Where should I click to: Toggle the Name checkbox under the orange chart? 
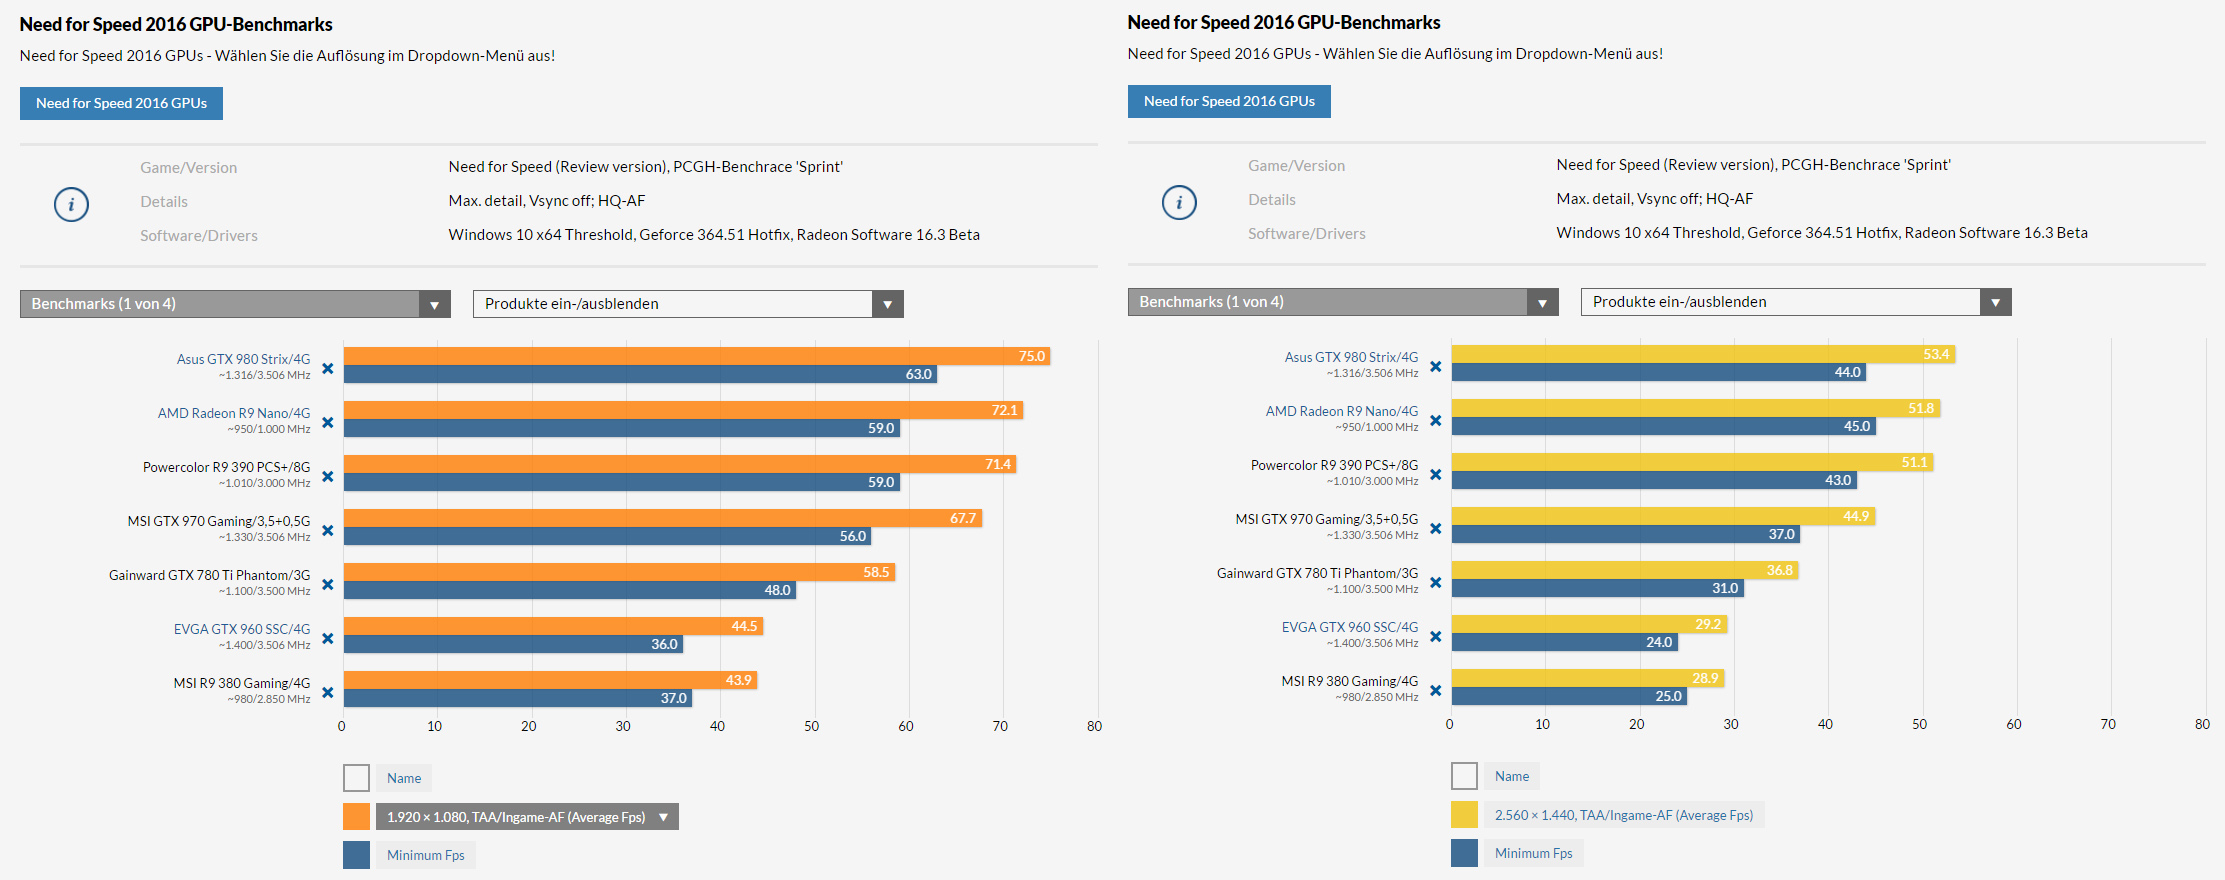tap(356, 778)
